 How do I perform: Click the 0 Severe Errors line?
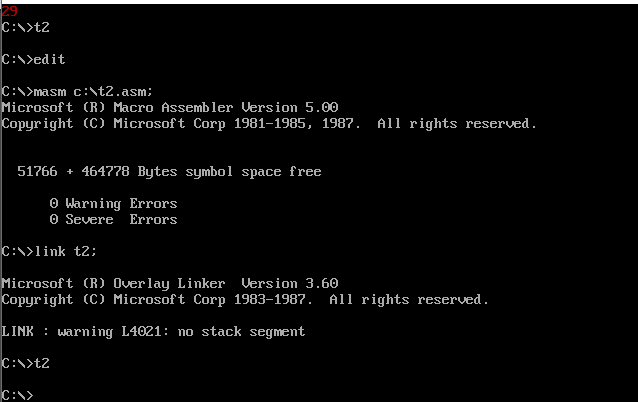tap(113, 219)
